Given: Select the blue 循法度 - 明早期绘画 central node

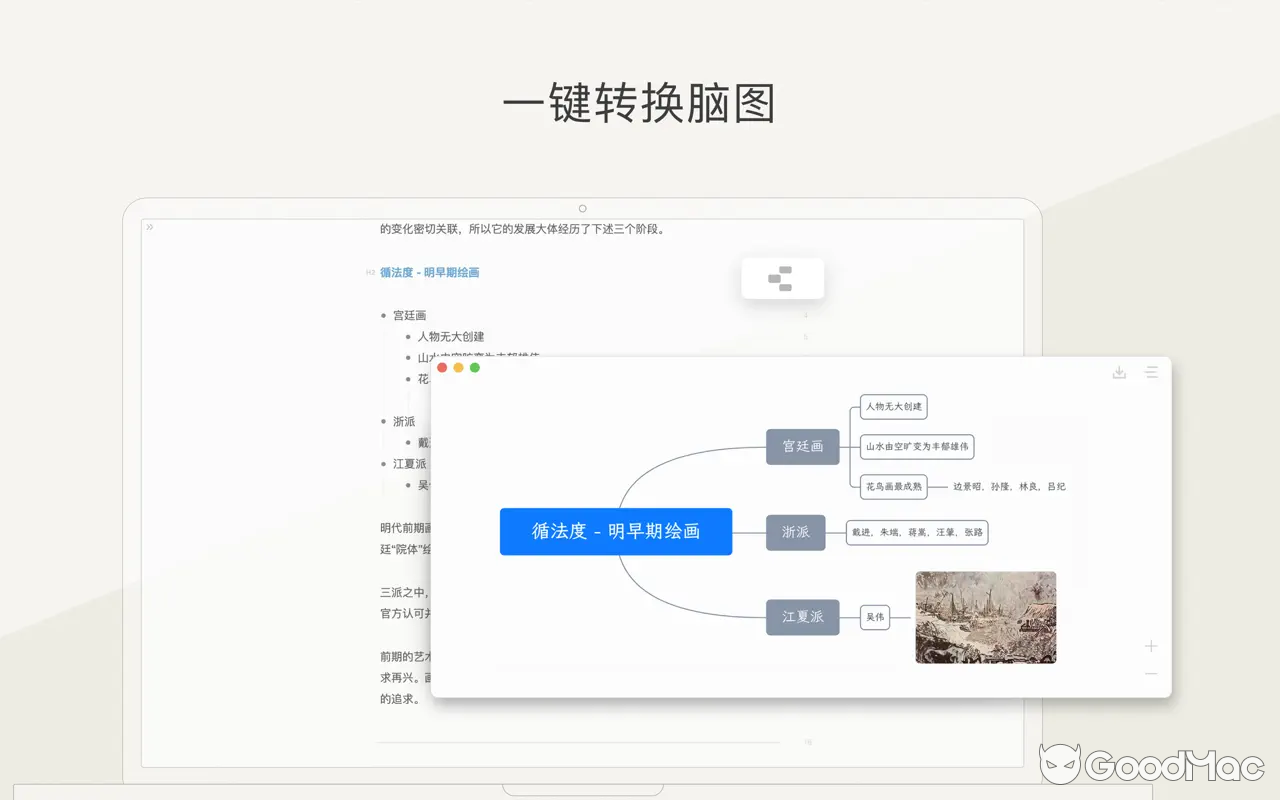Looking at the screenshot, I should pos(616,531).
